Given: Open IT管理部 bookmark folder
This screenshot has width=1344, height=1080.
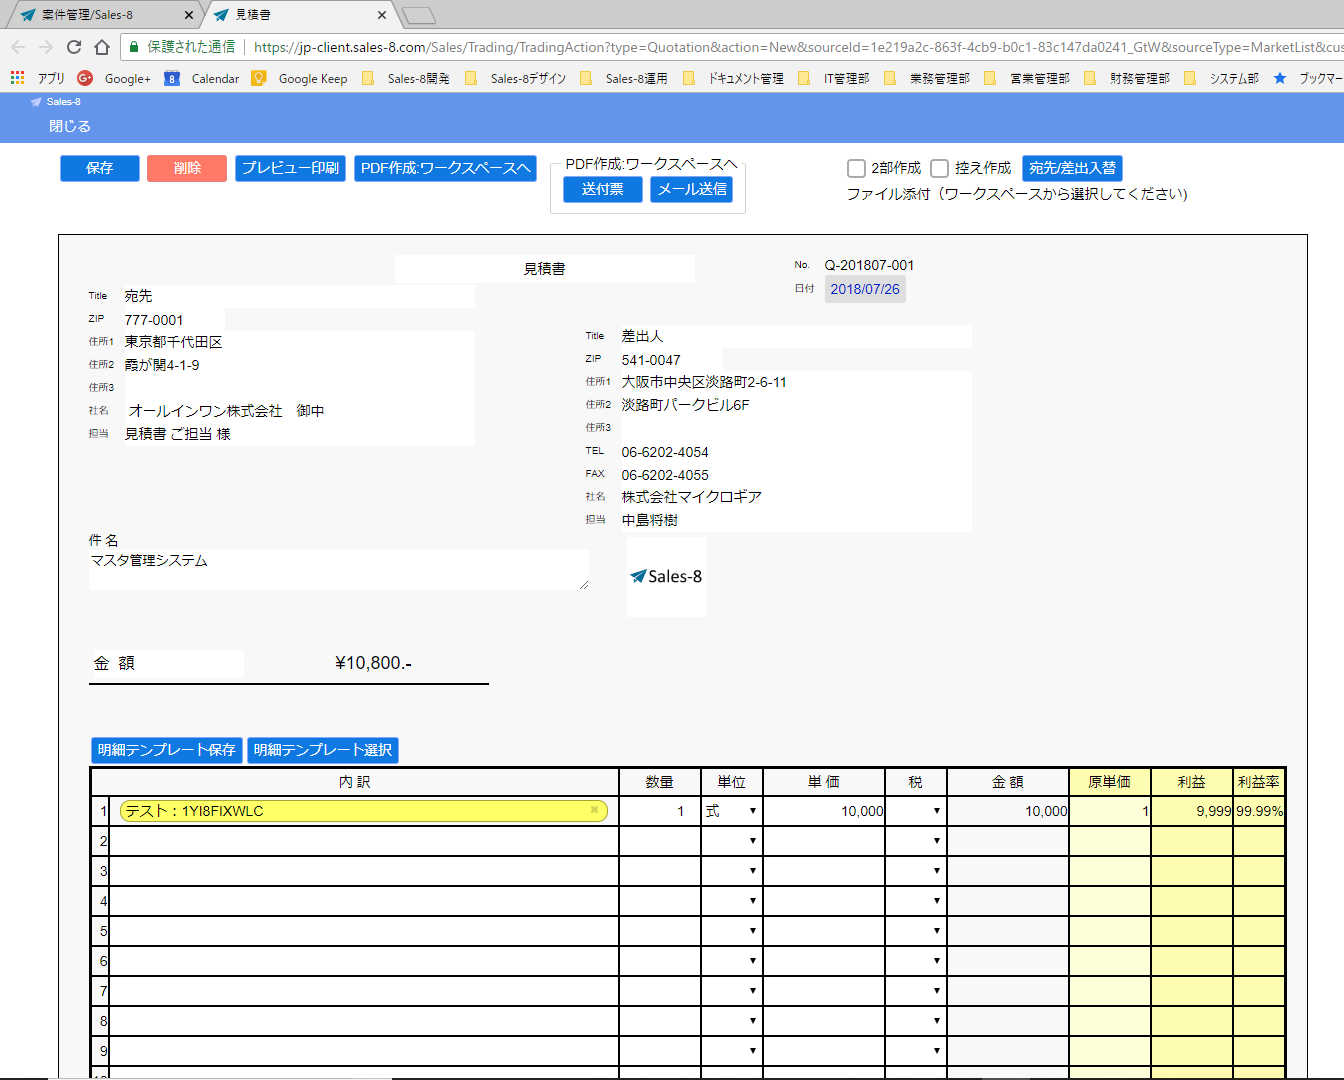Looking at the screenshot, I should [x=834, y=78].
